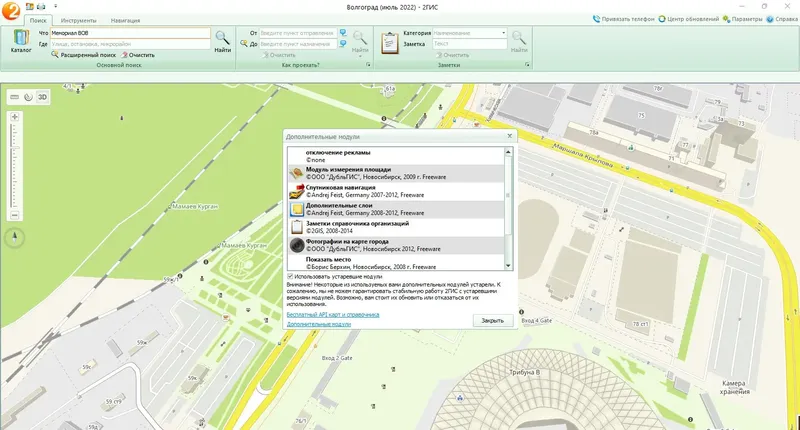The height and width of the screenshot is (430, 800).
Task: Select Спутниковая навигация module in the list
Action: (x=395, y=191)
